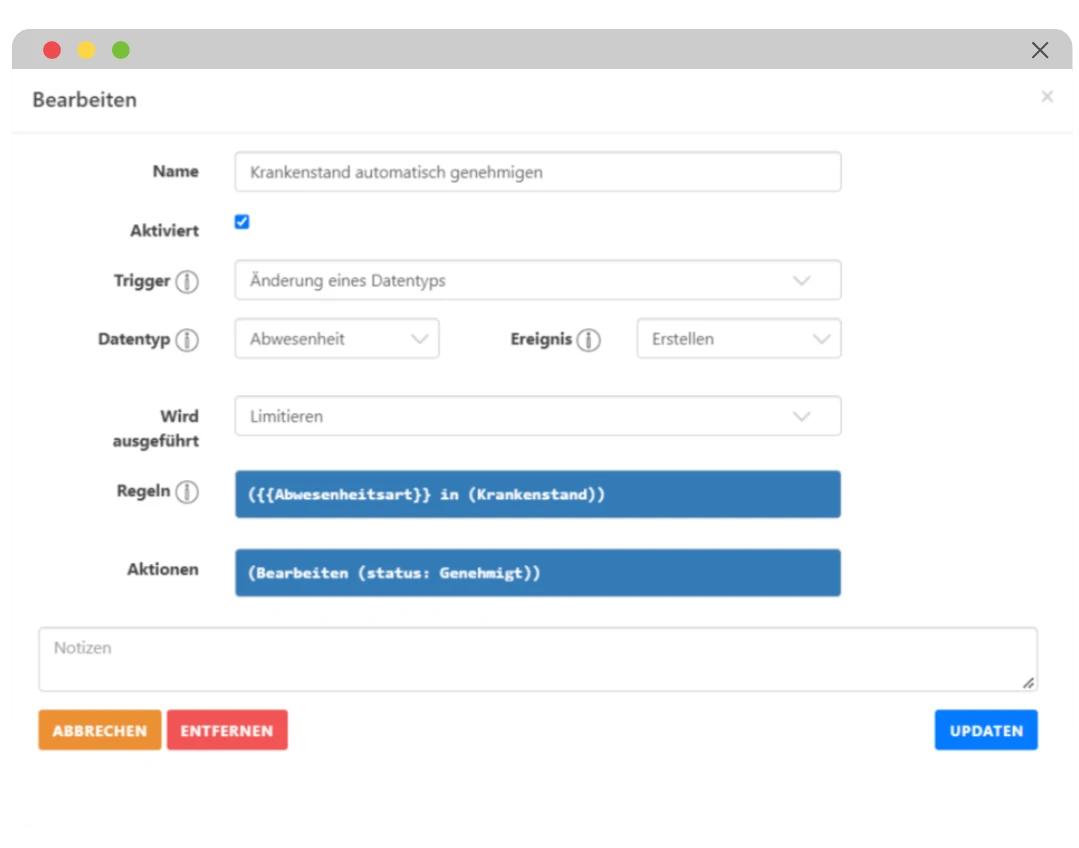1079x848 pixels.
Task: Click the red Entfernen button
Action: [227, 731]
